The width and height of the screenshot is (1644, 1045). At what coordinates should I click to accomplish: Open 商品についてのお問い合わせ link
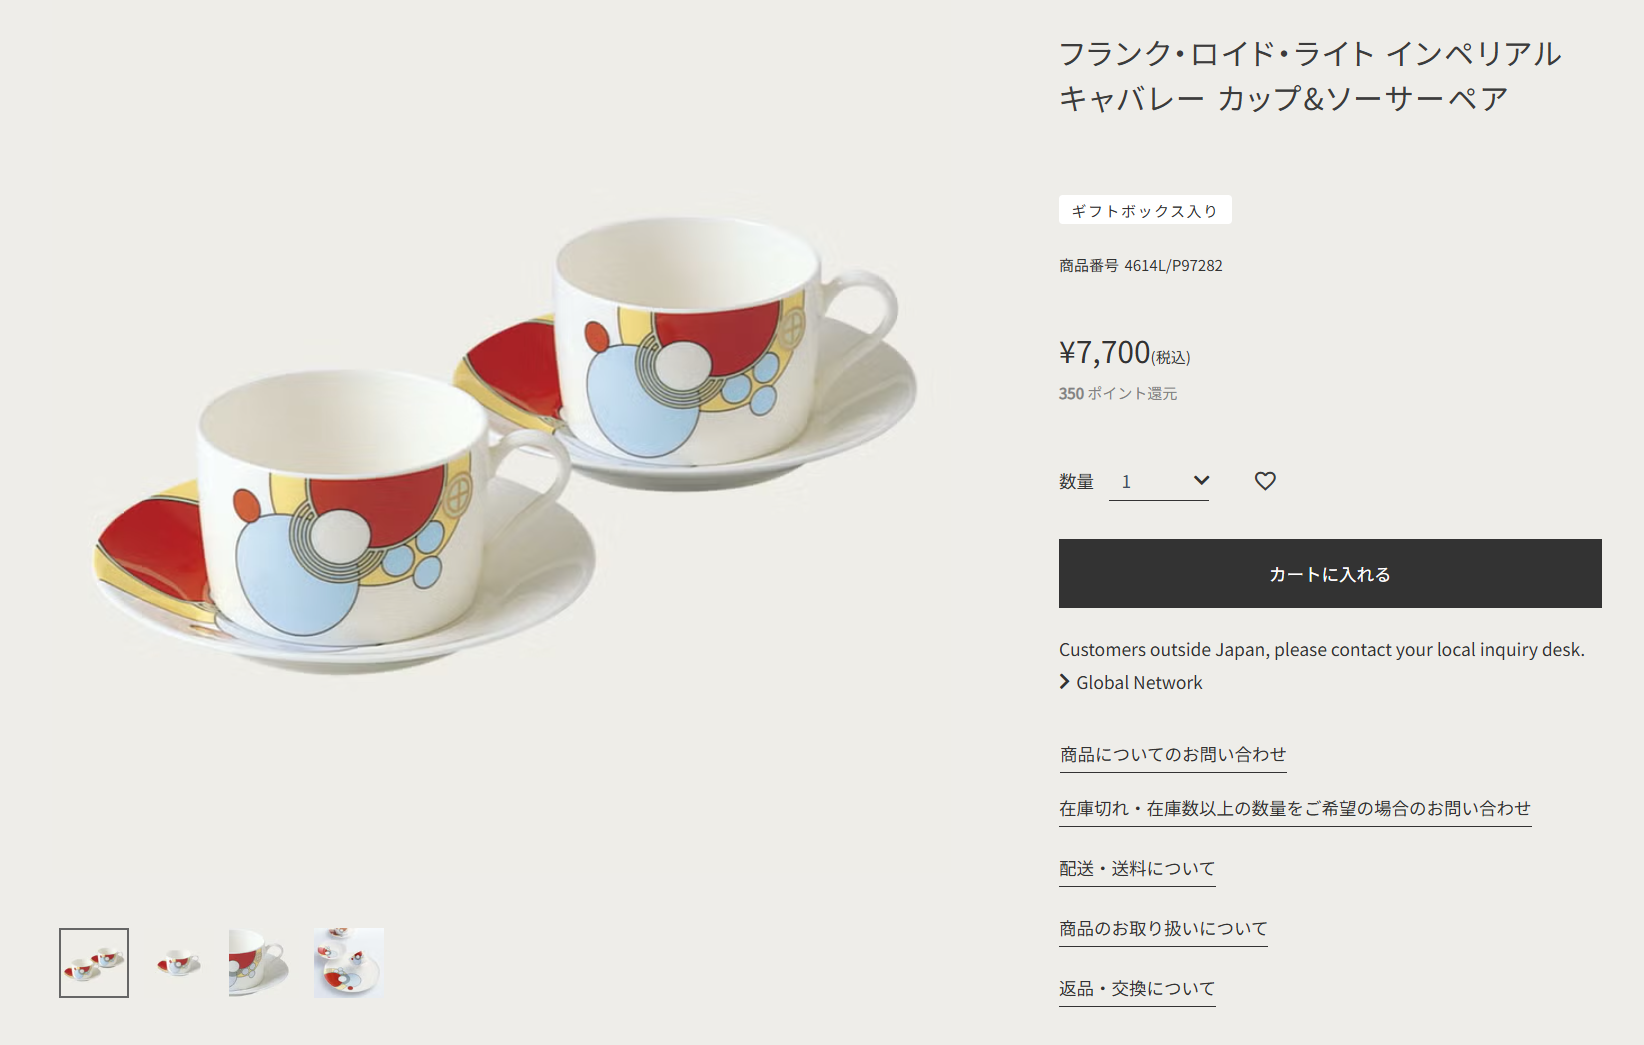point(1172,755)
